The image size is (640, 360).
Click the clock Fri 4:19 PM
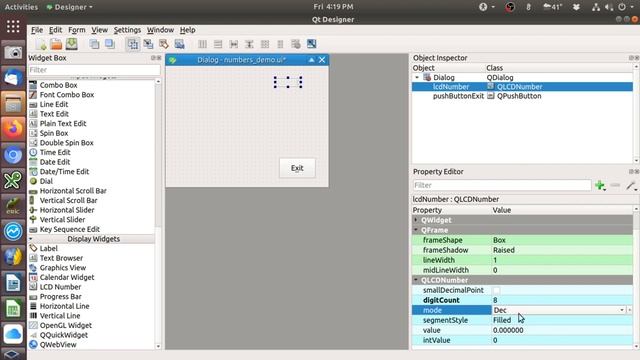click(333, 7)
